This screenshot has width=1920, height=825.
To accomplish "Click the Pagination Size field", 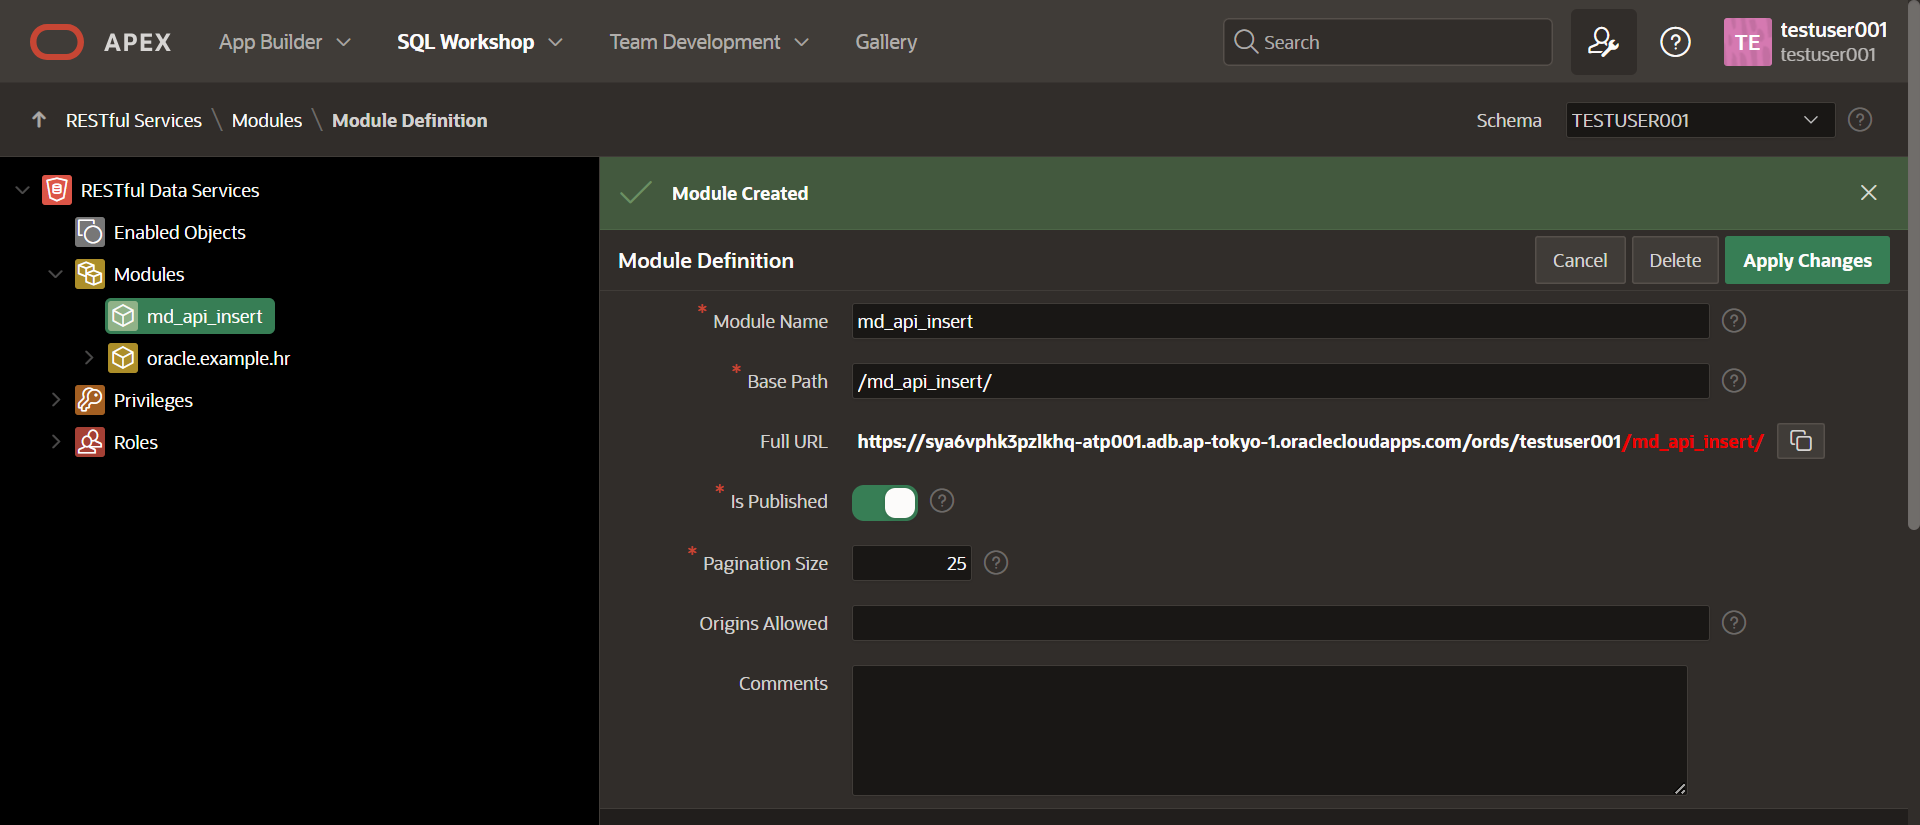I will click(911, 563).
